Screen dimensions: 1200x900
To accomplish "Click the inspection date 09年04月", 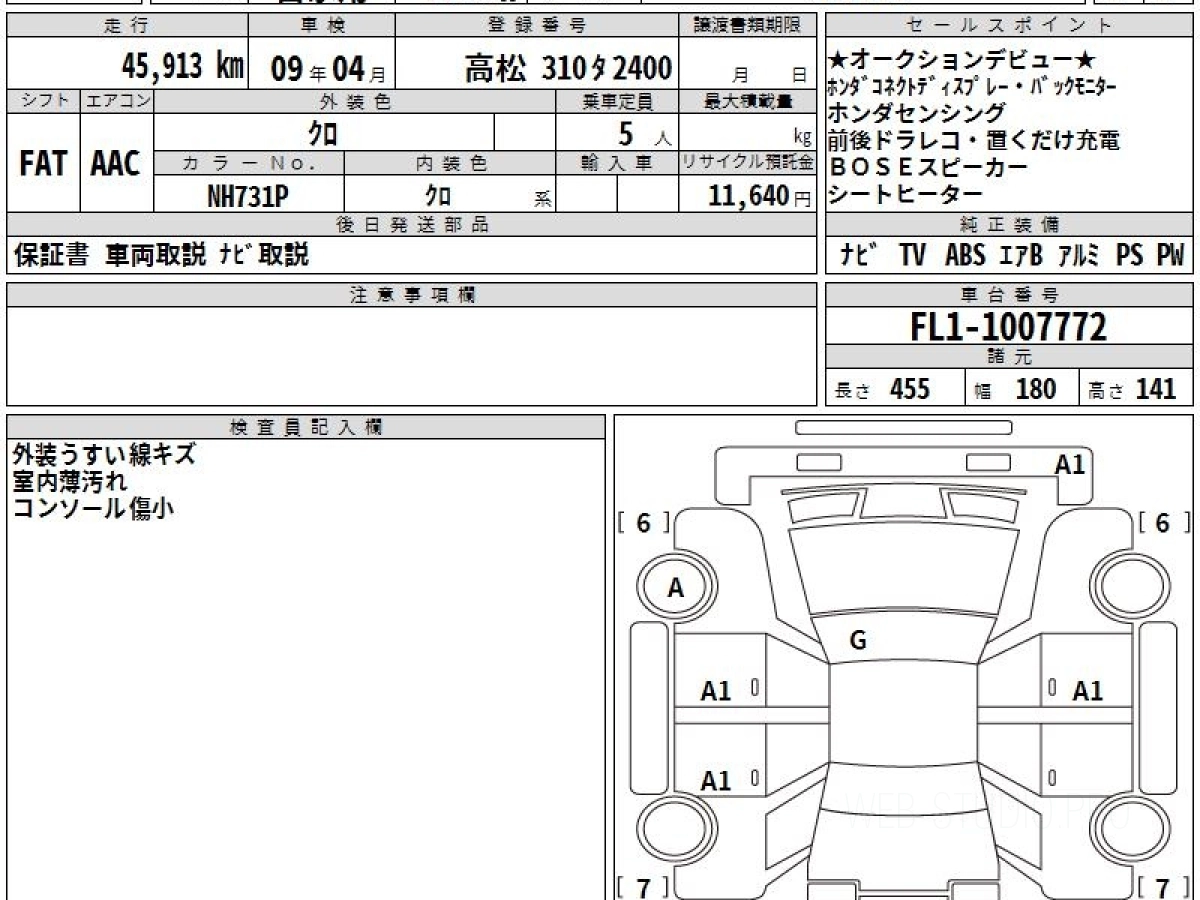I will click(x=329, y=69).
